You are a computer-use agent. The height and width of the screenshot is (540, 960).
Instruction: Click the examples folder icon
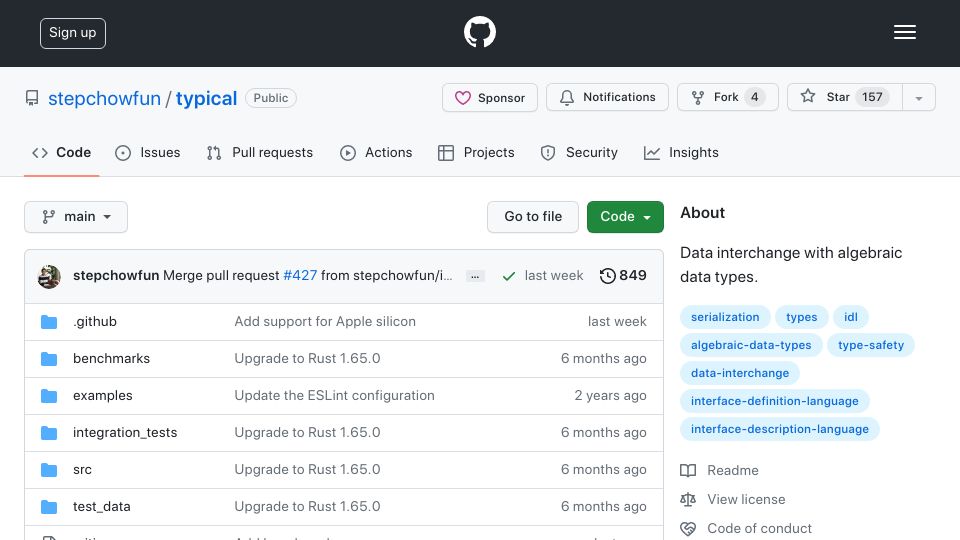pyautogui.click(x=49, y=396)
